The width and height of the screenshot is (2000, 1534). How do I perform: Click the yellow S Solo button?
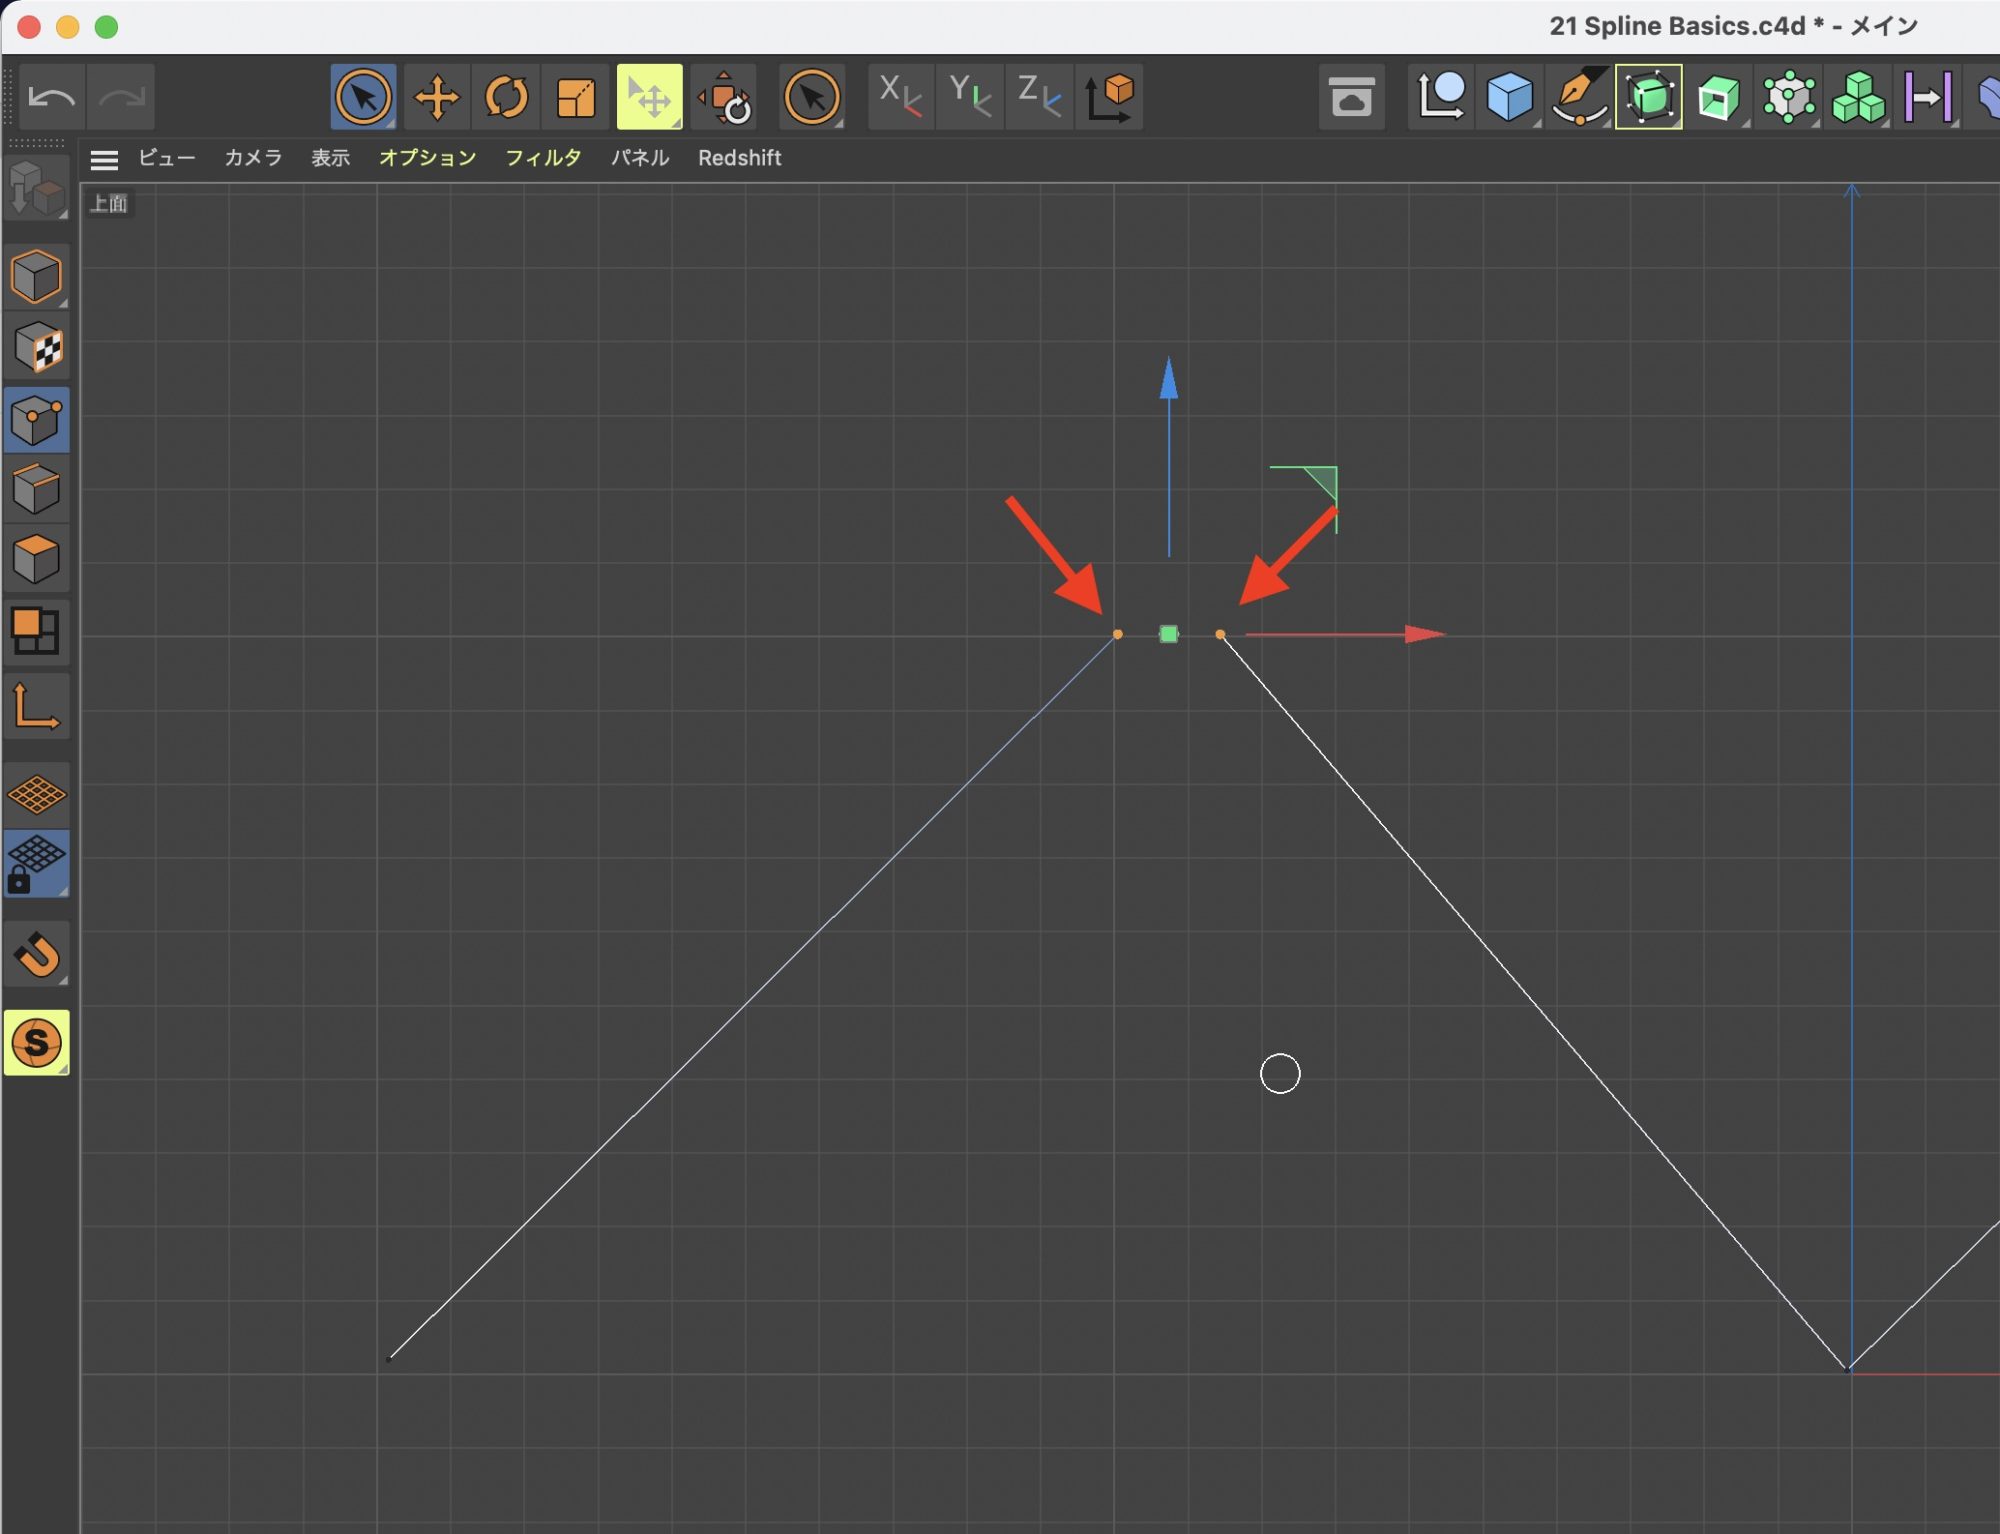[x=37, y=1043]
